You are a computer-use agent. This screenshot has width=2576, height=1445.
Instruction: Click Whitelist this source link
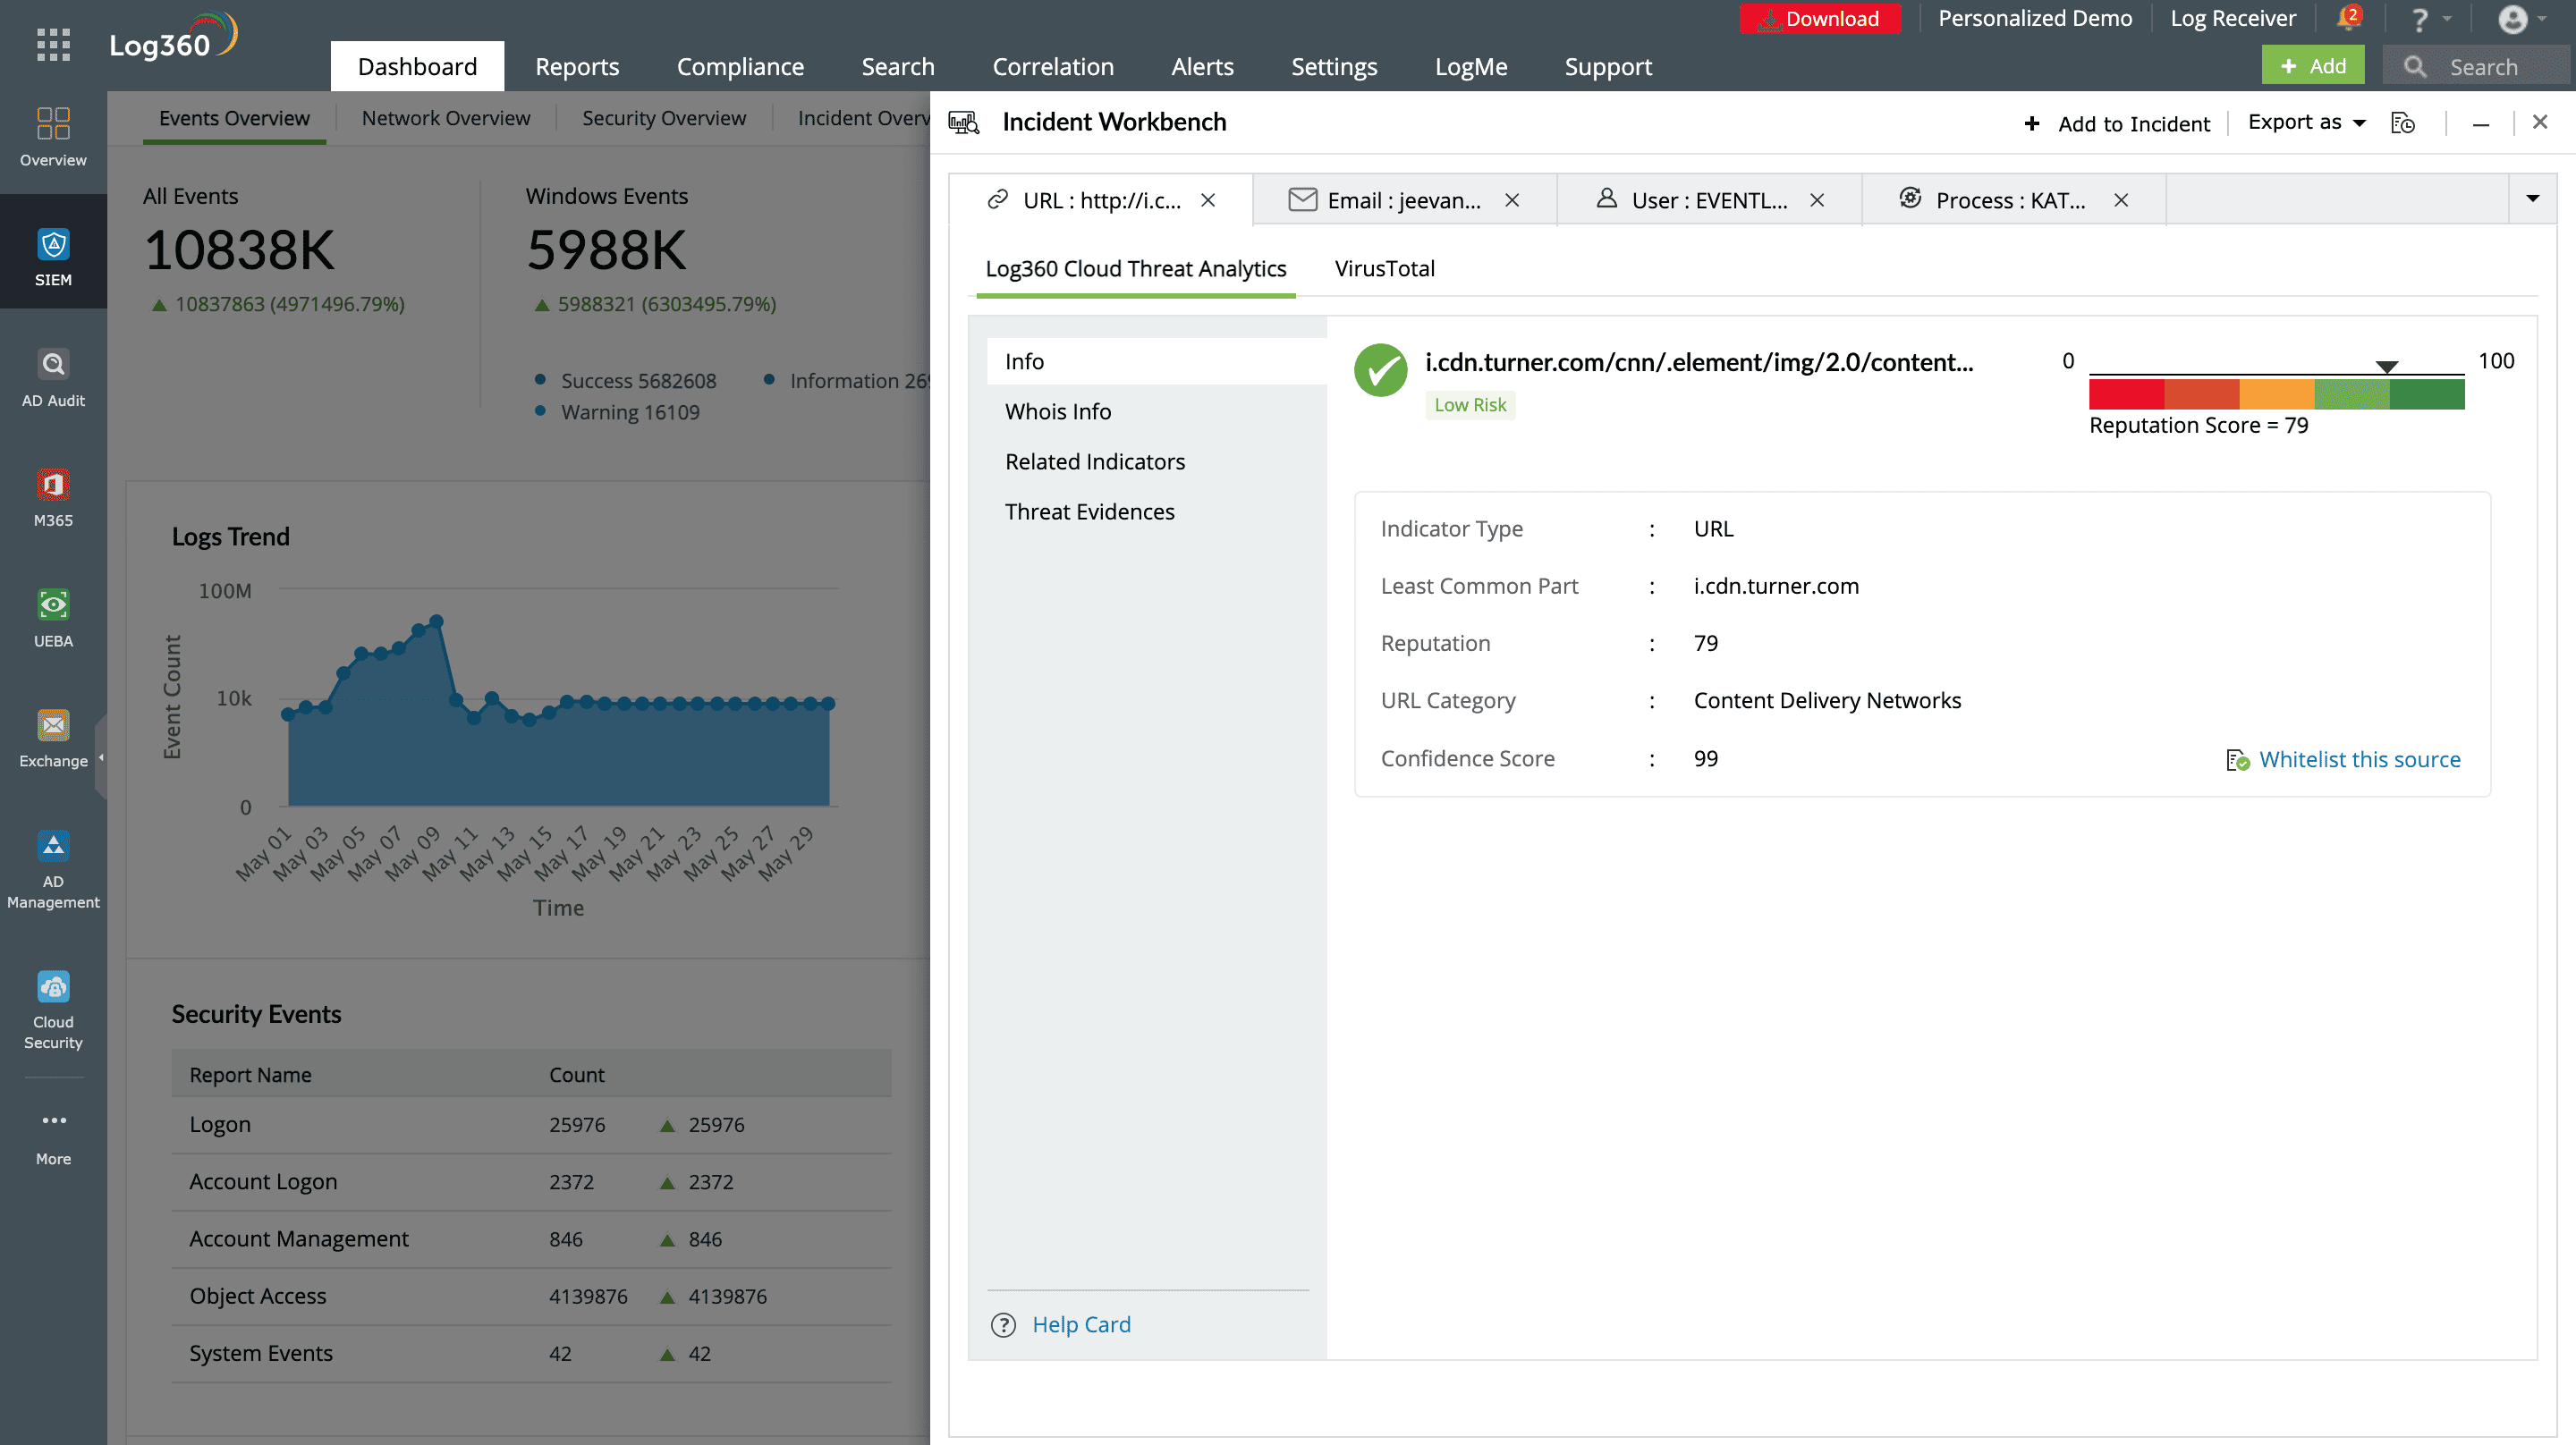pyautogui.click(x=2360, y=759)
